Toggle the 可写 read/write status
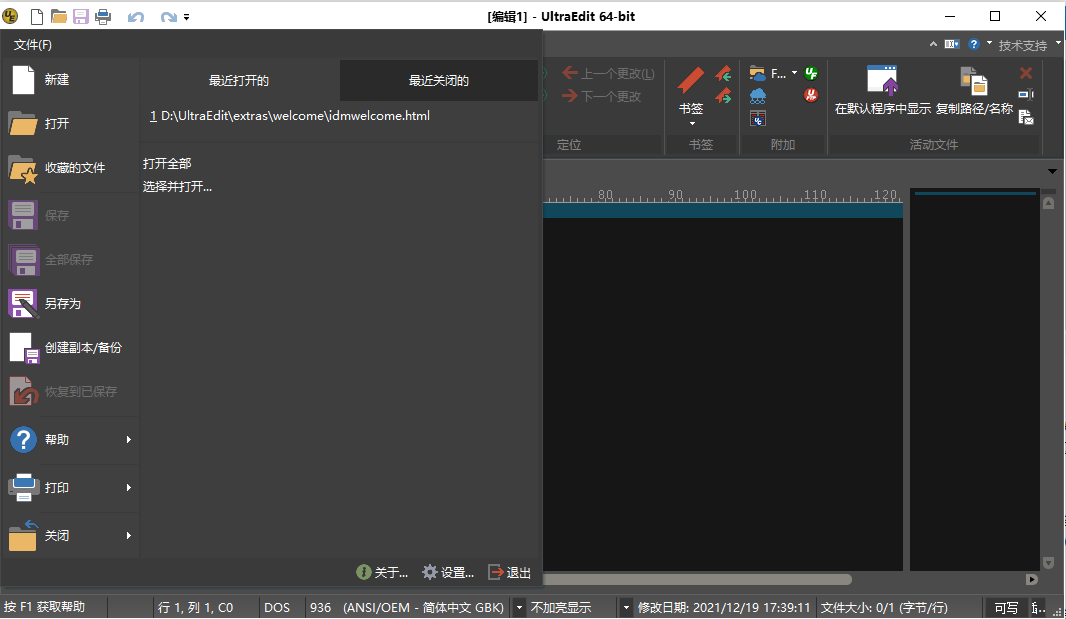Screen dimensions: 1066x619 pos(1006,607)
